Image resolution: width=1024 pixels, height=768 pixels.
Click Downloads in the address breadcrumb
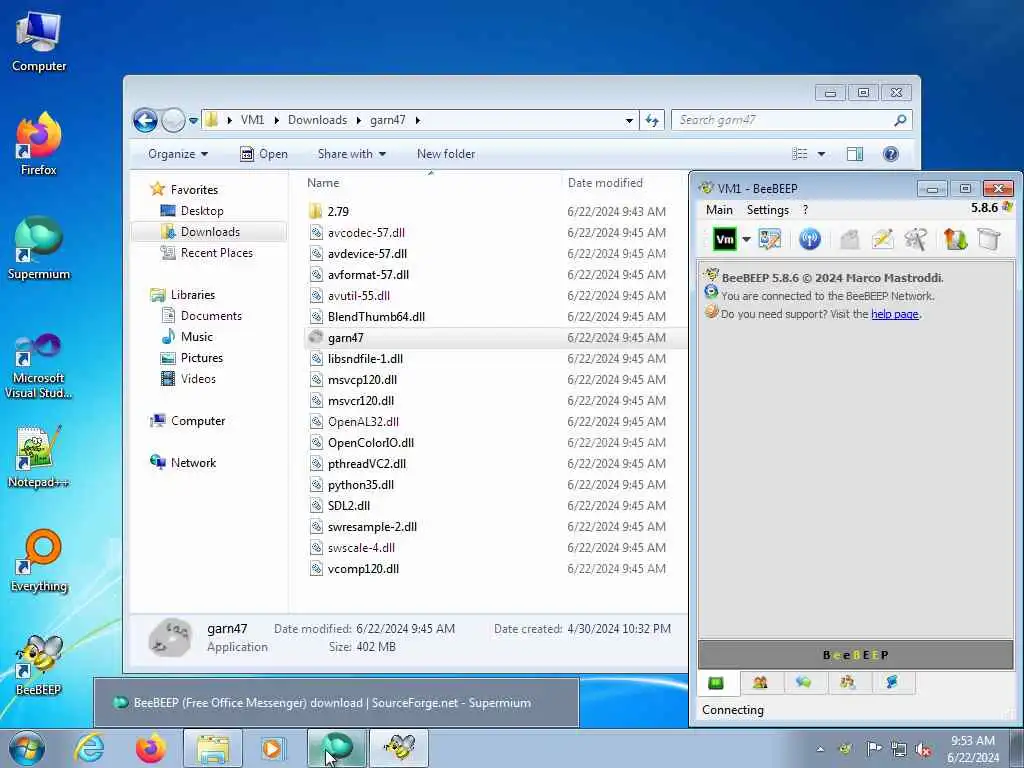pyautogui.click(x=317, y=120)
